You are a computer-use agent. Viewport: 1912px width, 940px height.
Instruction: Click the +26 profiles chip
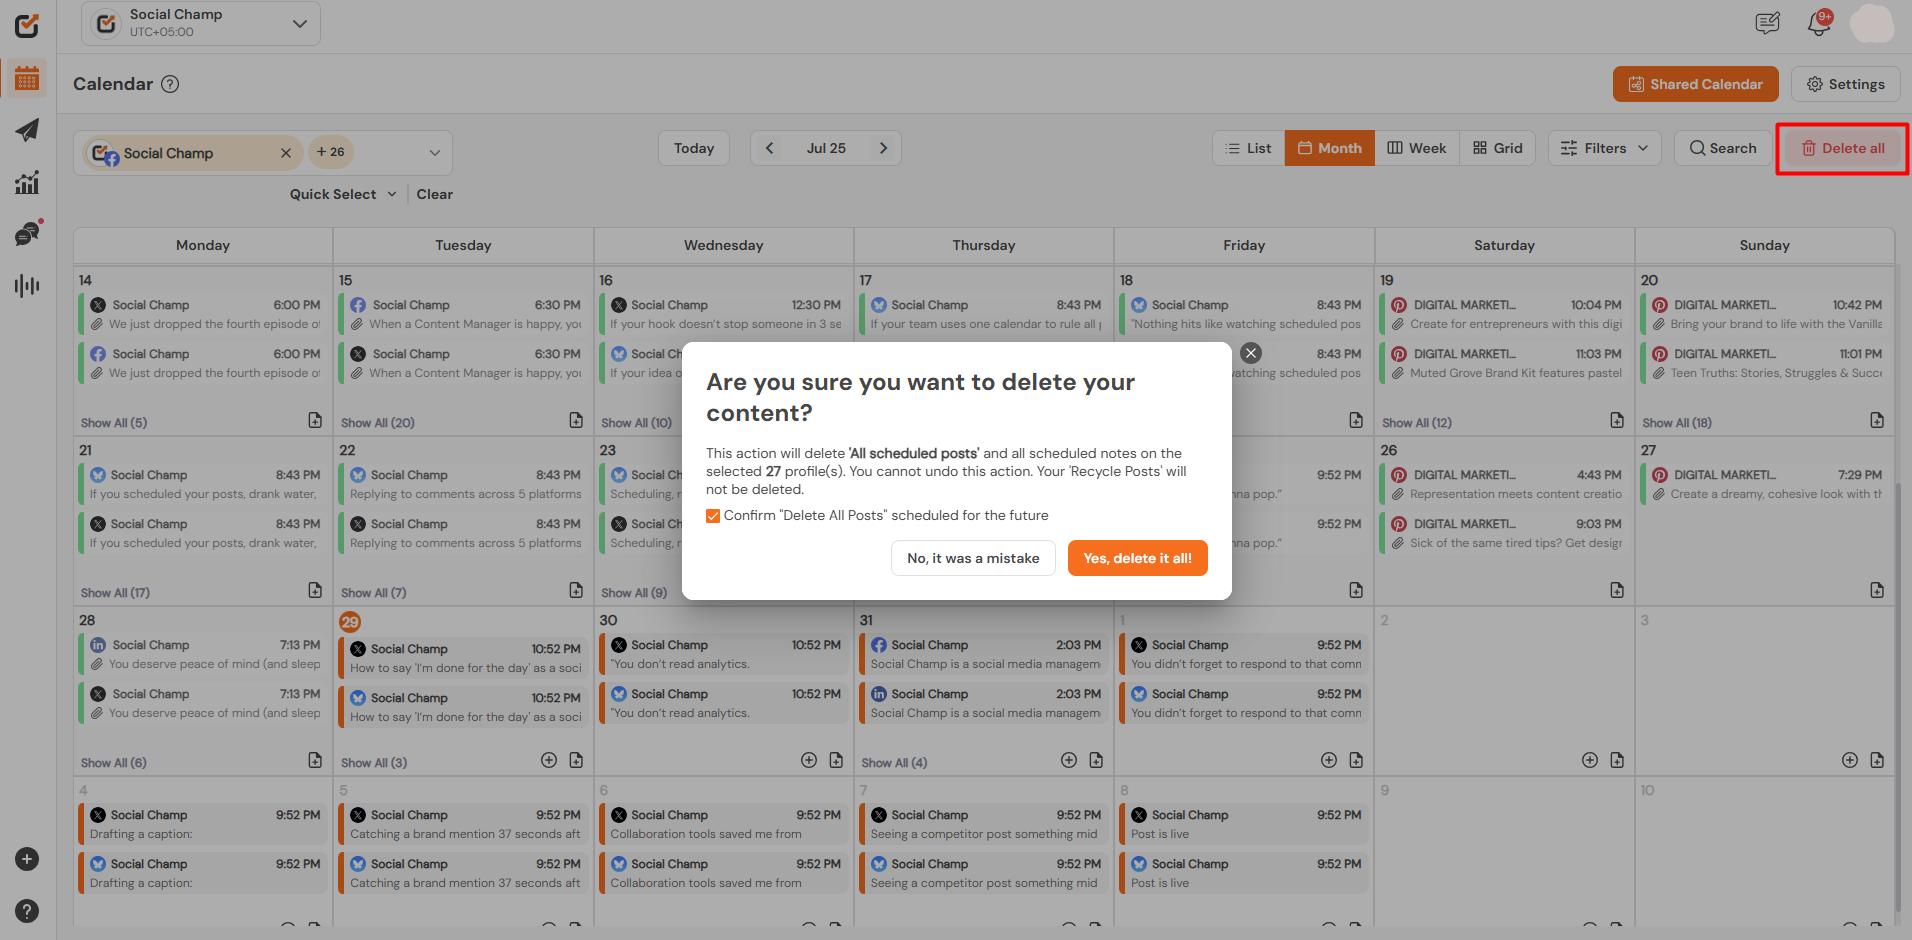331,152
